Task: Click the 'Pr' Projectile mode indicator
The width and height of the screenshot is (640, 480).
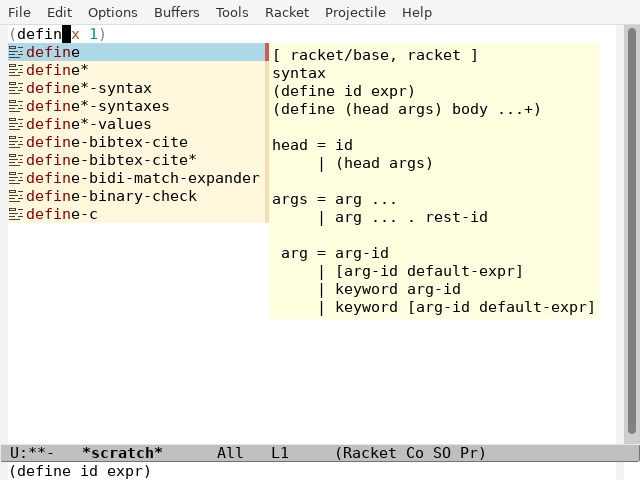Action: pyautogui.click(x=468, y=453)
